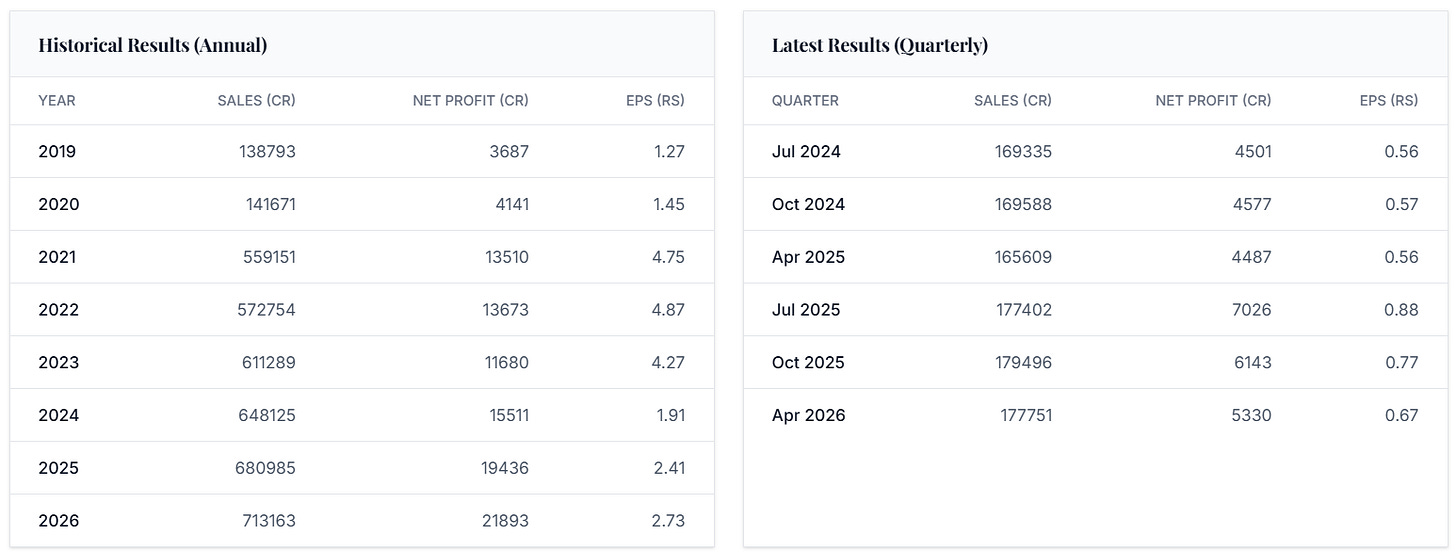Select the 2024 EPS value 1.91
This screenshot has height=552, width=1456.
[x=669, y=415]
